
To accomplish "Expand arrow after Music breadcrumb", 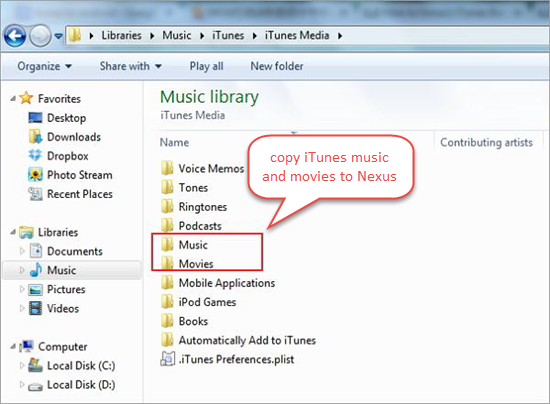I will 202,36.
